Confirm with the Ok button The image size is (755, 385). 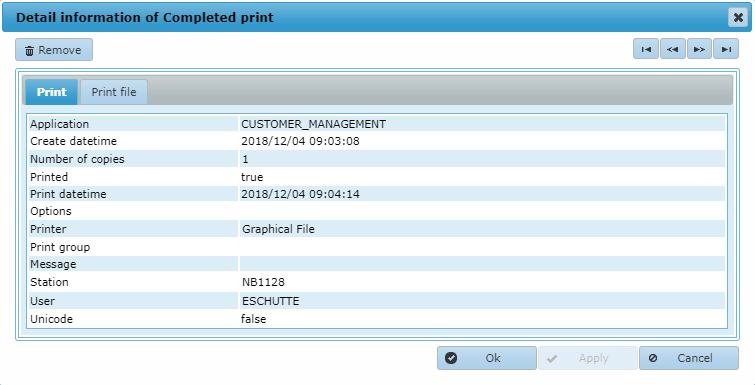coord(487,358)
